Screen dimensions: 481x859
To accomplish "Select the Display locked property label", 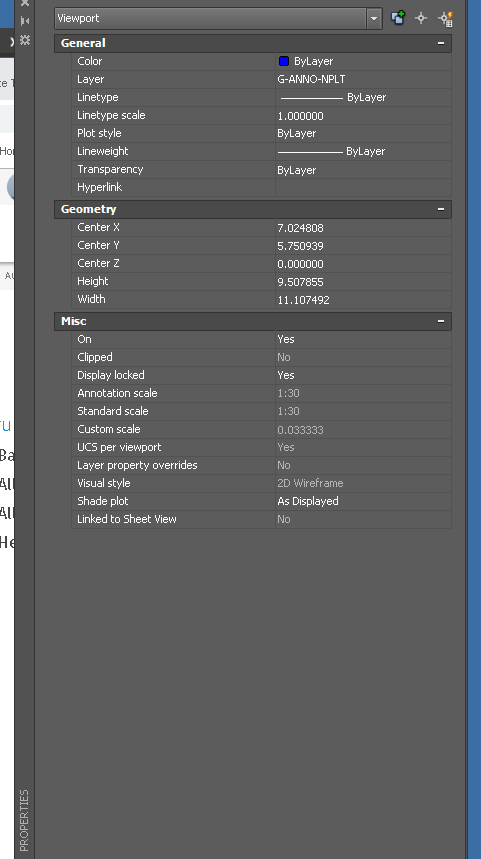I will [111, 375].
